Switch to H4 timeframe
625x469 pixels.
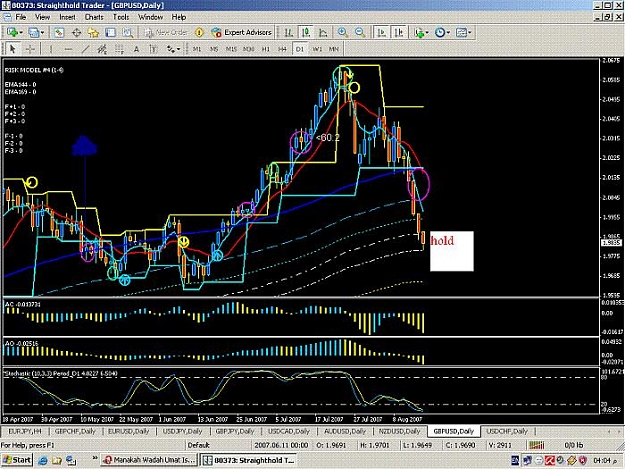pyautogui.click(x=282, y=49)
